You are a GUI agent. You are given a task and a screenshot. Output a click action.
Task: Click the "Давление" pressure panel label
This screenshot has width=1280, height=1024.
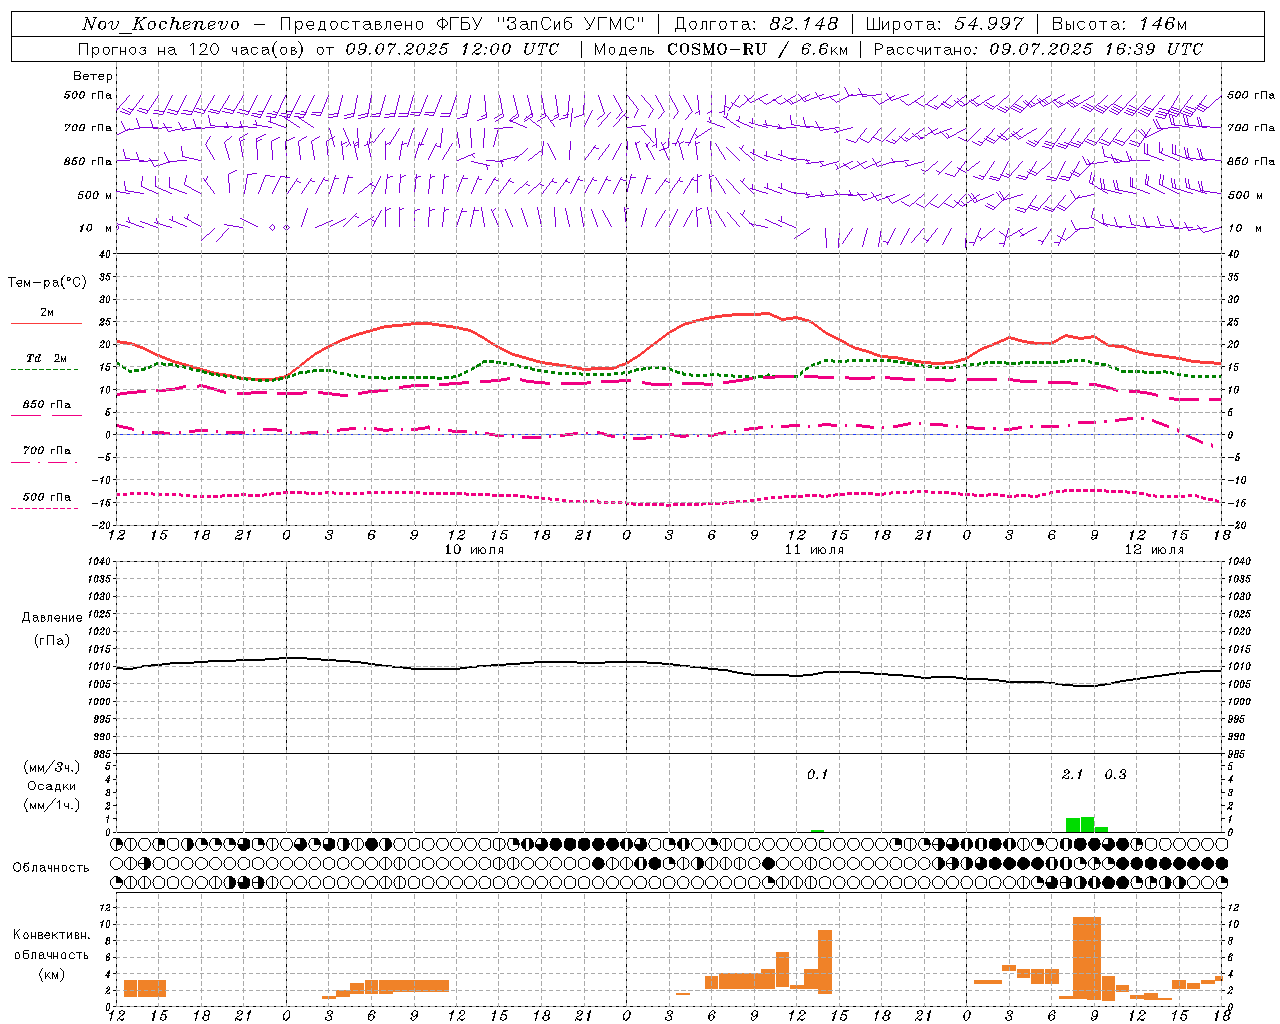click(52, 618)
